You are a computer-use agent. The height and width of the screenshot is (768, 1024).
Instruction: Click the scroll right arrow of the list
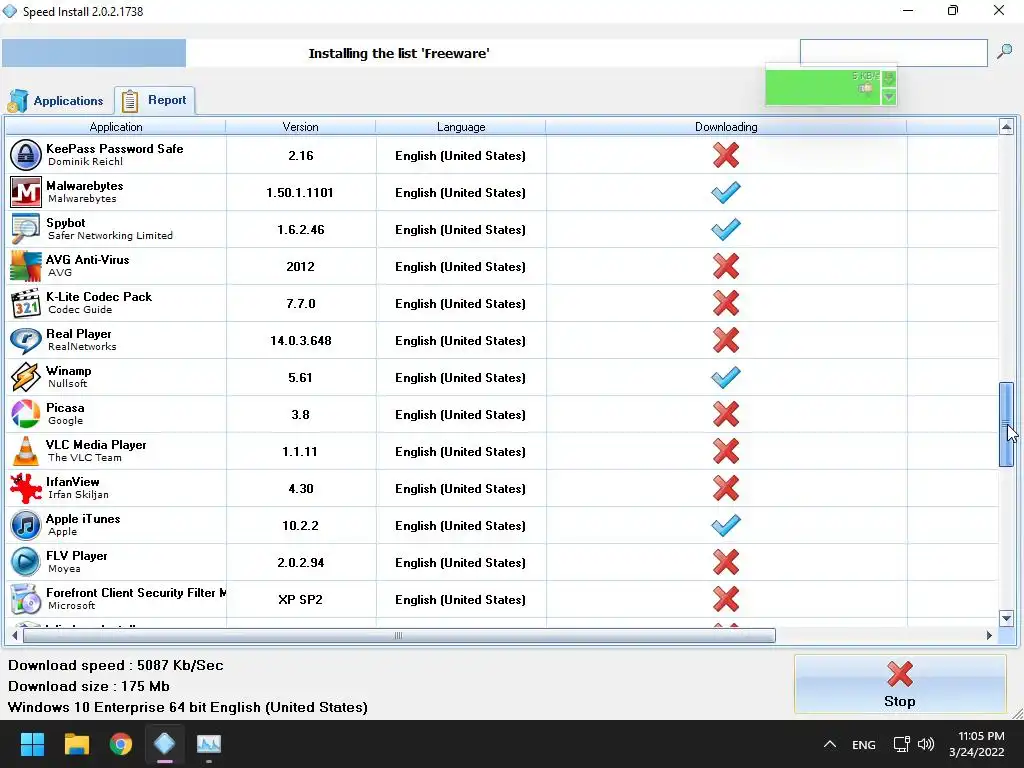[989, 635]
